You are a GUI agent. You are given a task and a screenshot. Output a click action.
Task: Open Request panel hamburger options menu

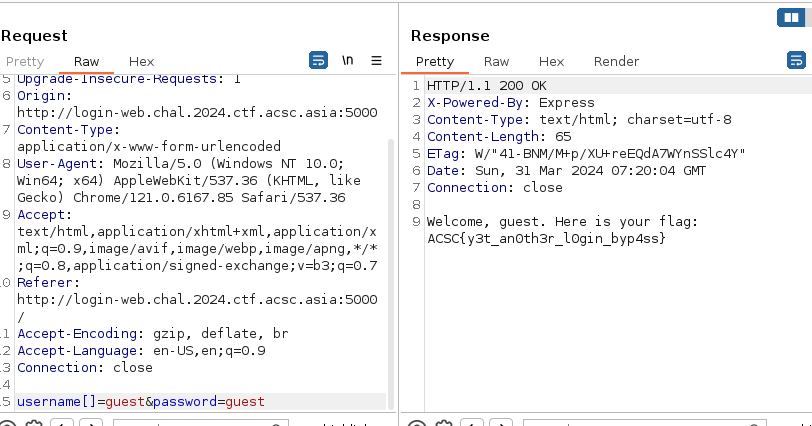tap(376, 61)
